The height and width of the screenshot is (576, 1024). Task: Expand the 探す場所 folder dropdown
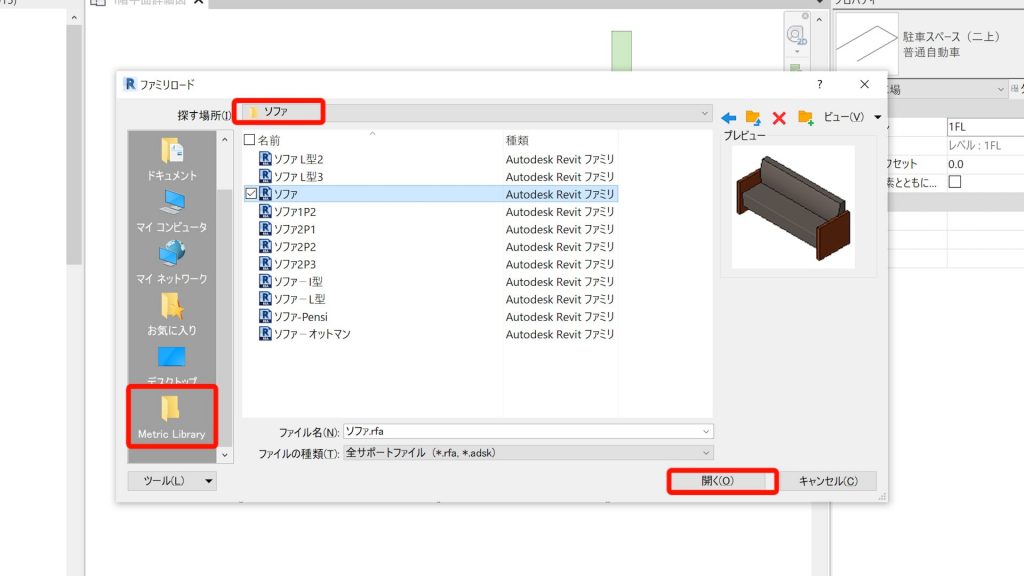tap(706, 113)
